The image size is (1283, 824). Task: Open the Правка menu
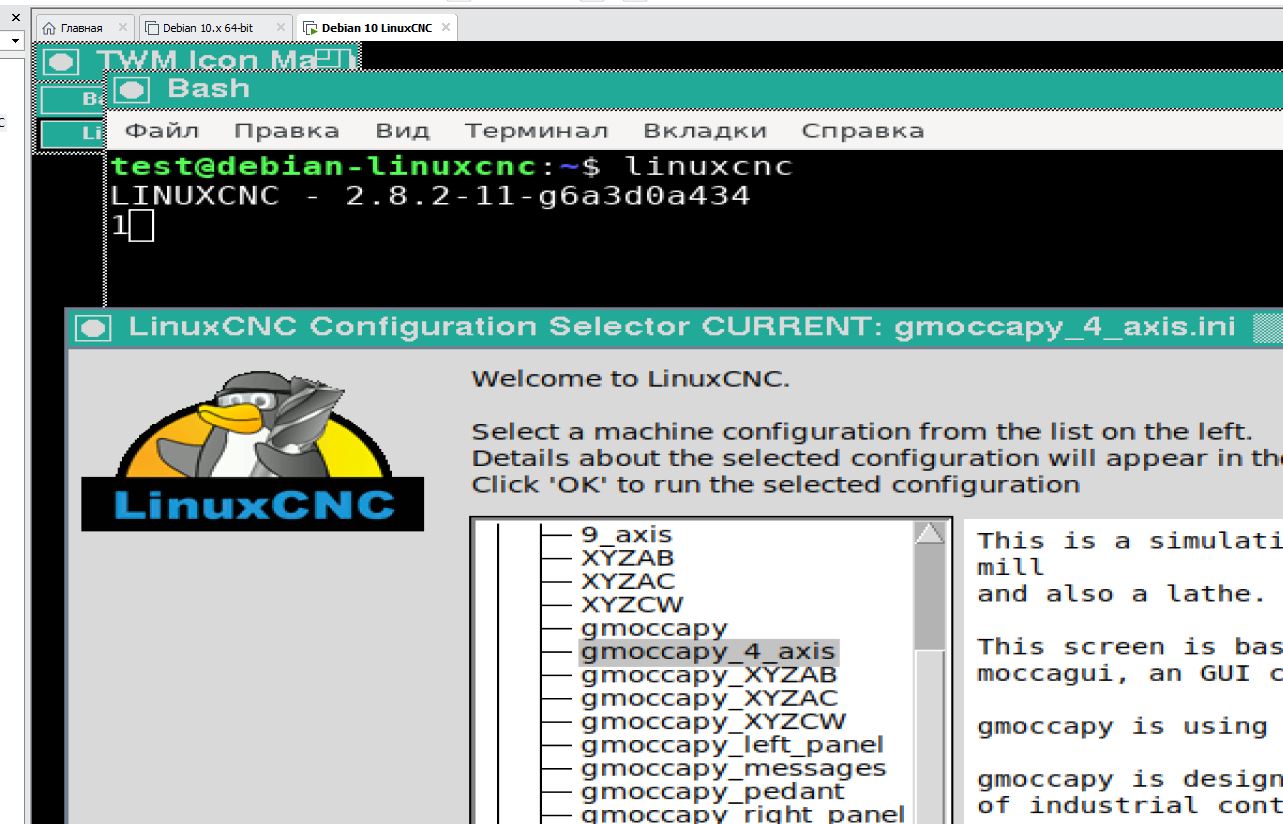click(287, 131)
